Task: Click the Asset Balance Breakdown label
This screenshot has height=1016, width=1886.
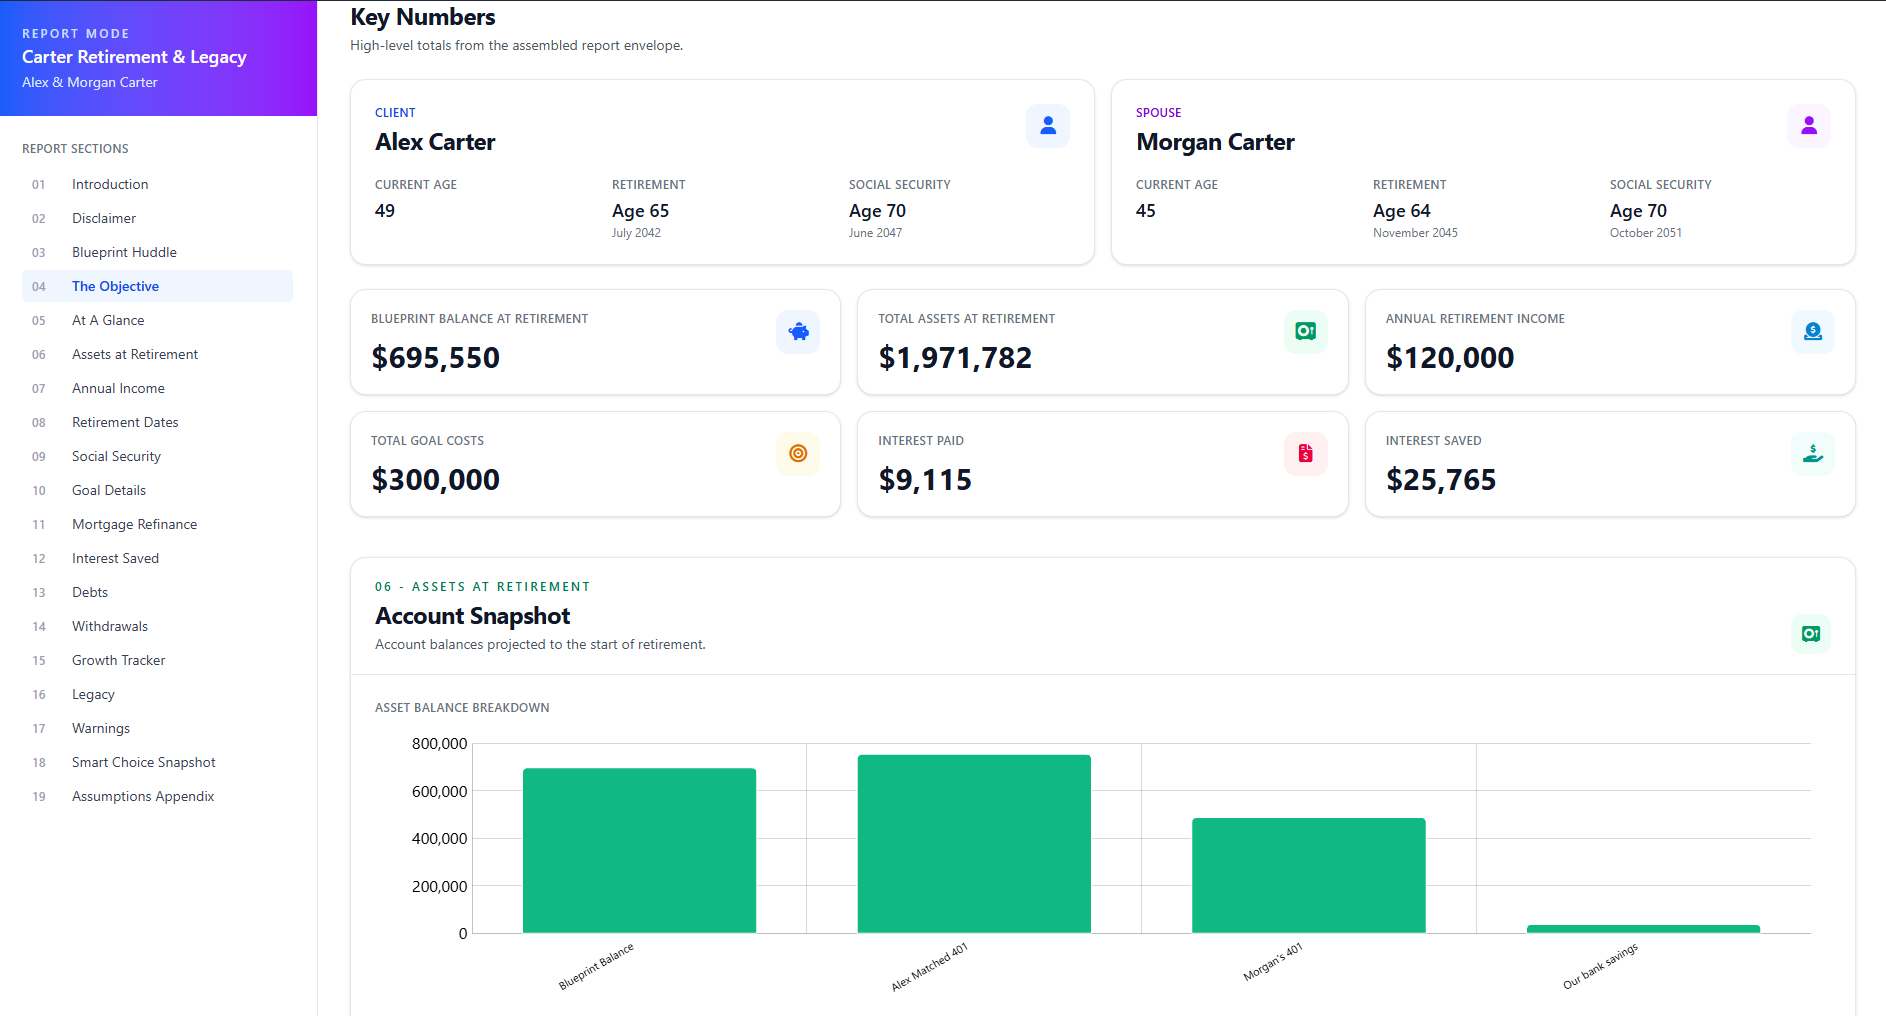Action: click(x=462, y=708)
